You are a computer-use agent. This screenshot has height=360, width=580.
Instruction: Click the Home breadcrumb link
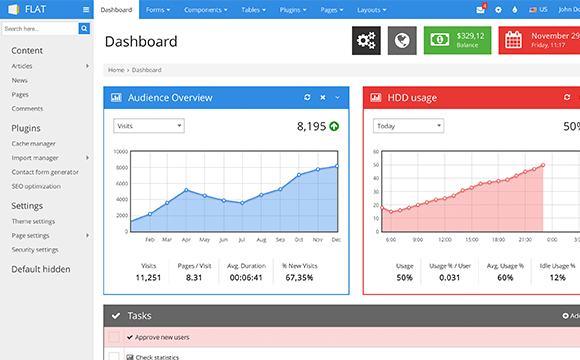pos(116,70)
